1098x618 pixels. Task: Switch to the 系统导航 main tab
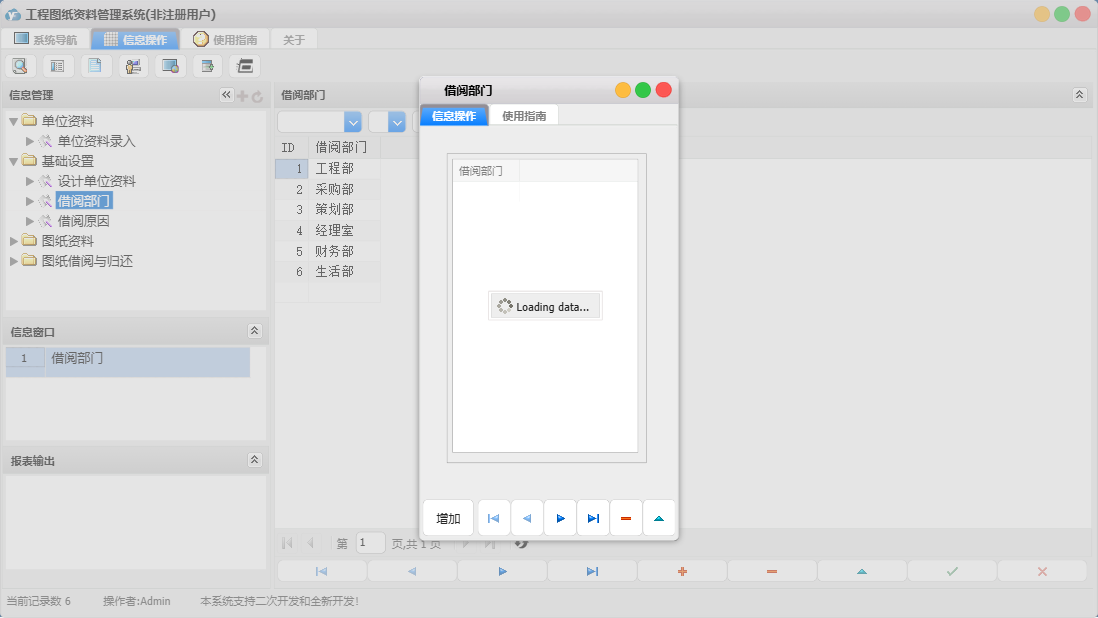[45, 40]
